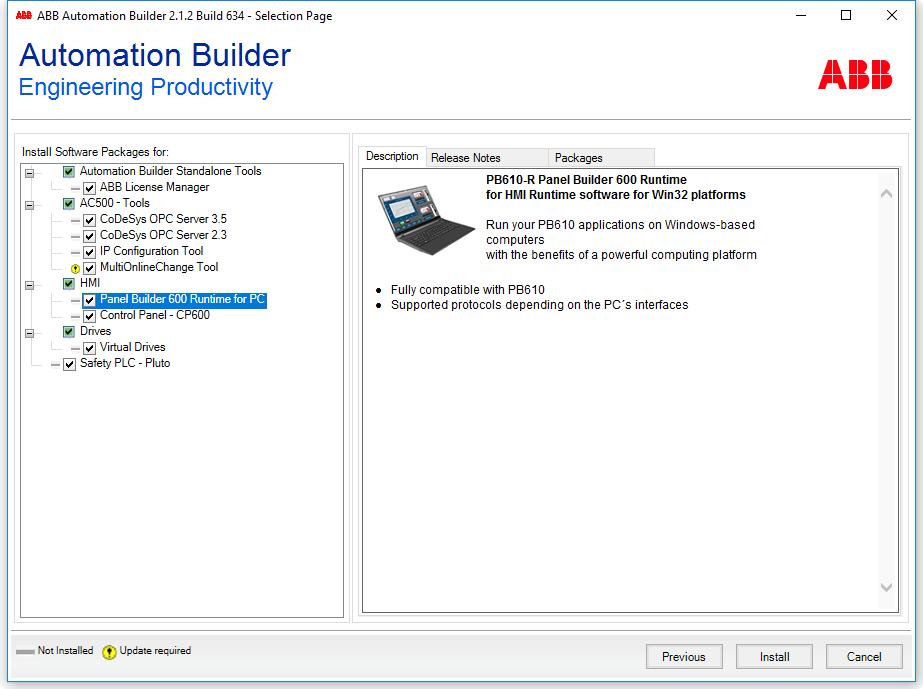Select ABB License Manager item

click(x=154, y=187)
